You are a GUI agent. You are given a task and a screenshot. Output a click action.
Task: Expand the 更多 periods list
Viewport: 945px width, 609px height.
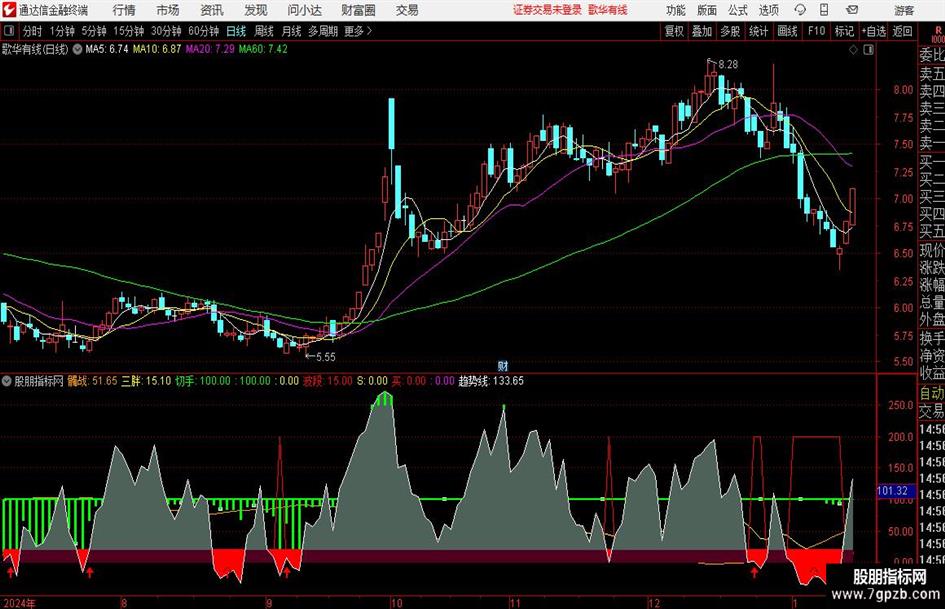click(x=359, y=31)
